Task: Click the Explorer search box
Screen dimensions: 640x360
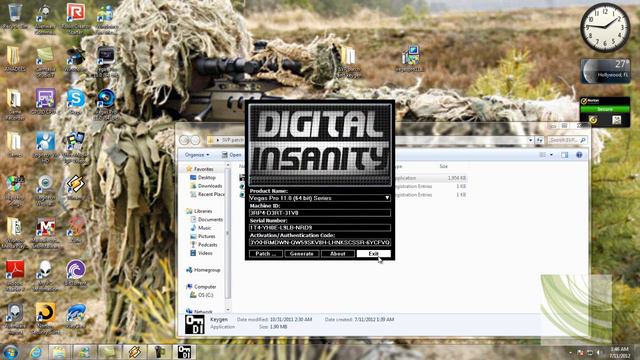Action: click(567, 140)
